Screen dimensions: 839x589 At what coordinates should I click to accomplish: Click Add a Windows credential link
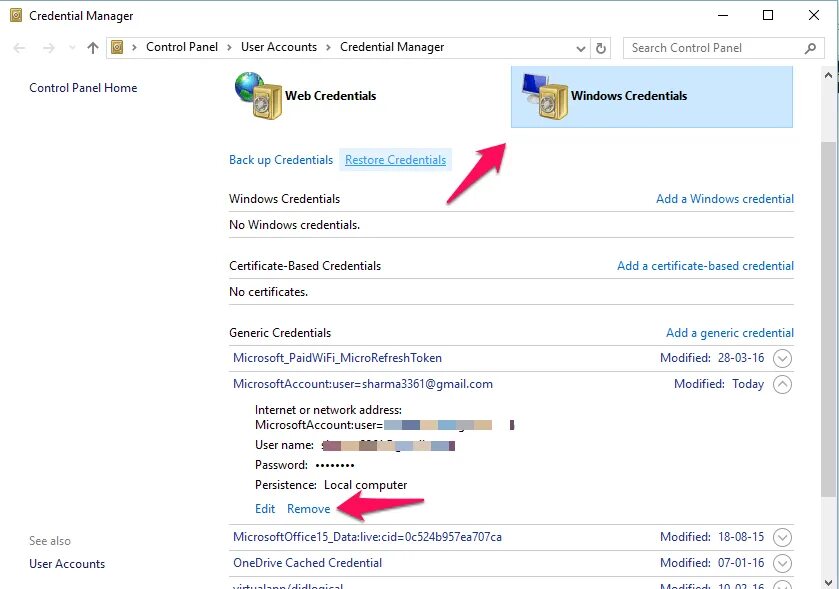724,199
